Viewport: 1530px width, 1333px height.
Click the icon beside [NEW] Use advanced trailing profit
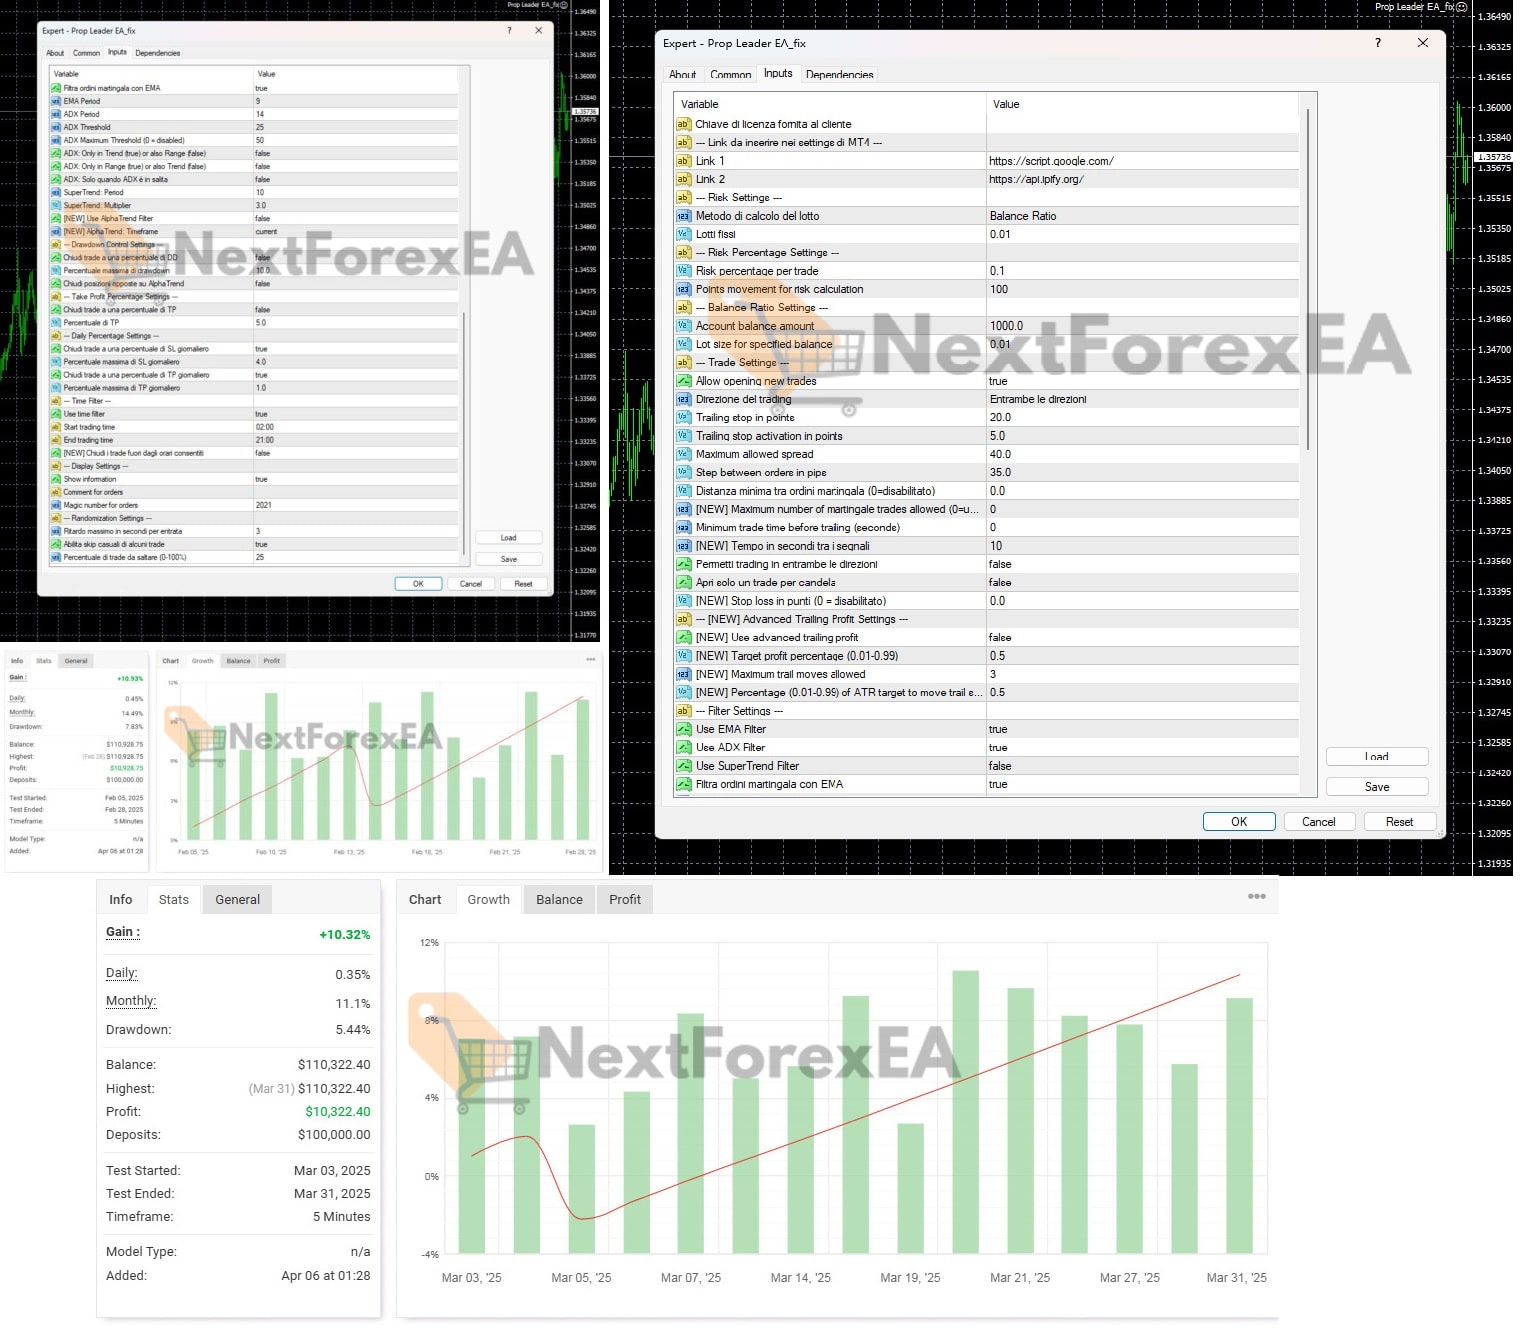click(684, 637)
